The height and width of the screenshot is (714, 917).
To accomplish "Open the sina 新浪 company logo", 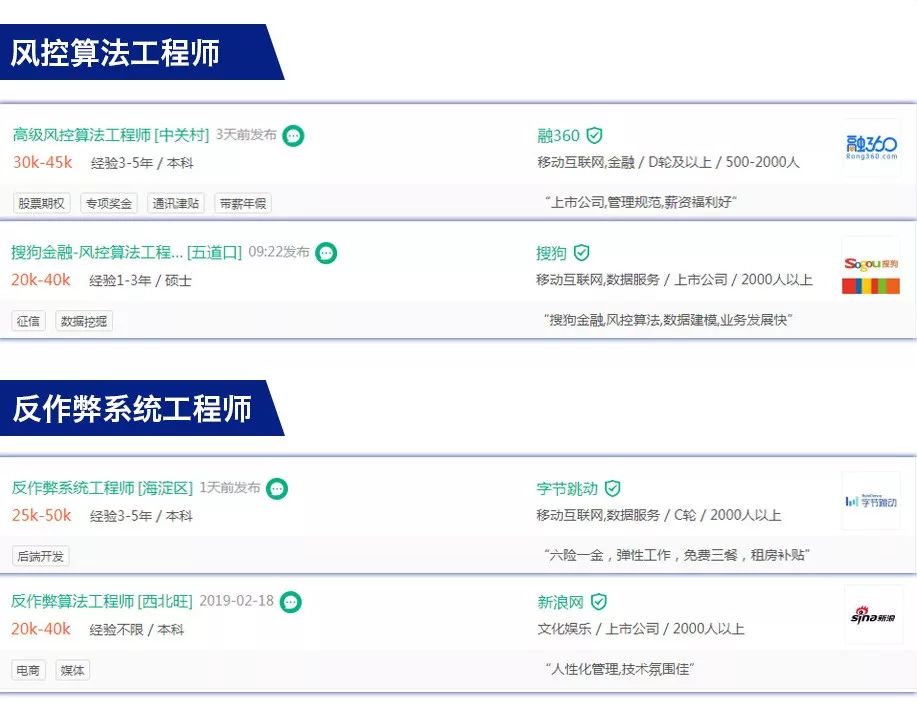I will tap(873, 615).
